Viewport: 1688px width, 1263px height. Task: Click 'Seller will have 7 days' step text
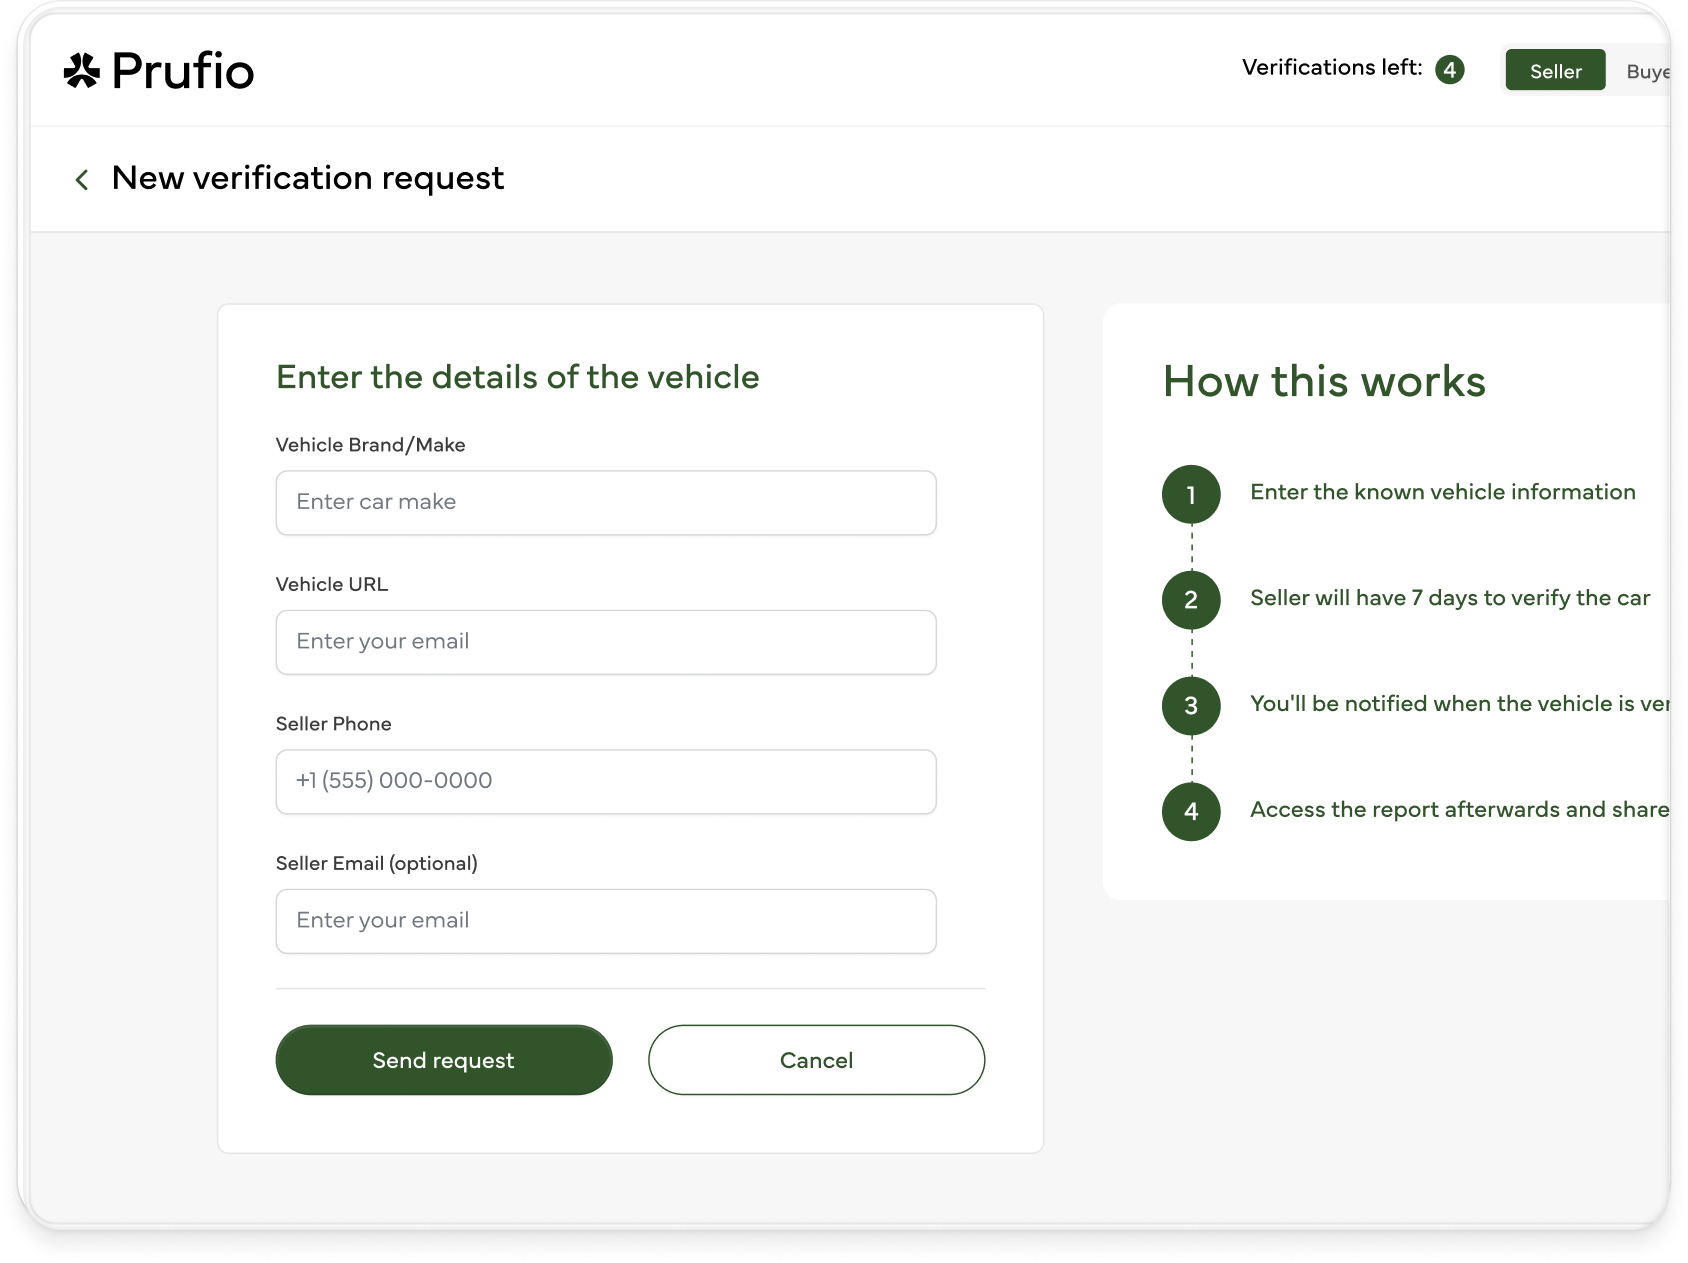pos(1449,598)
